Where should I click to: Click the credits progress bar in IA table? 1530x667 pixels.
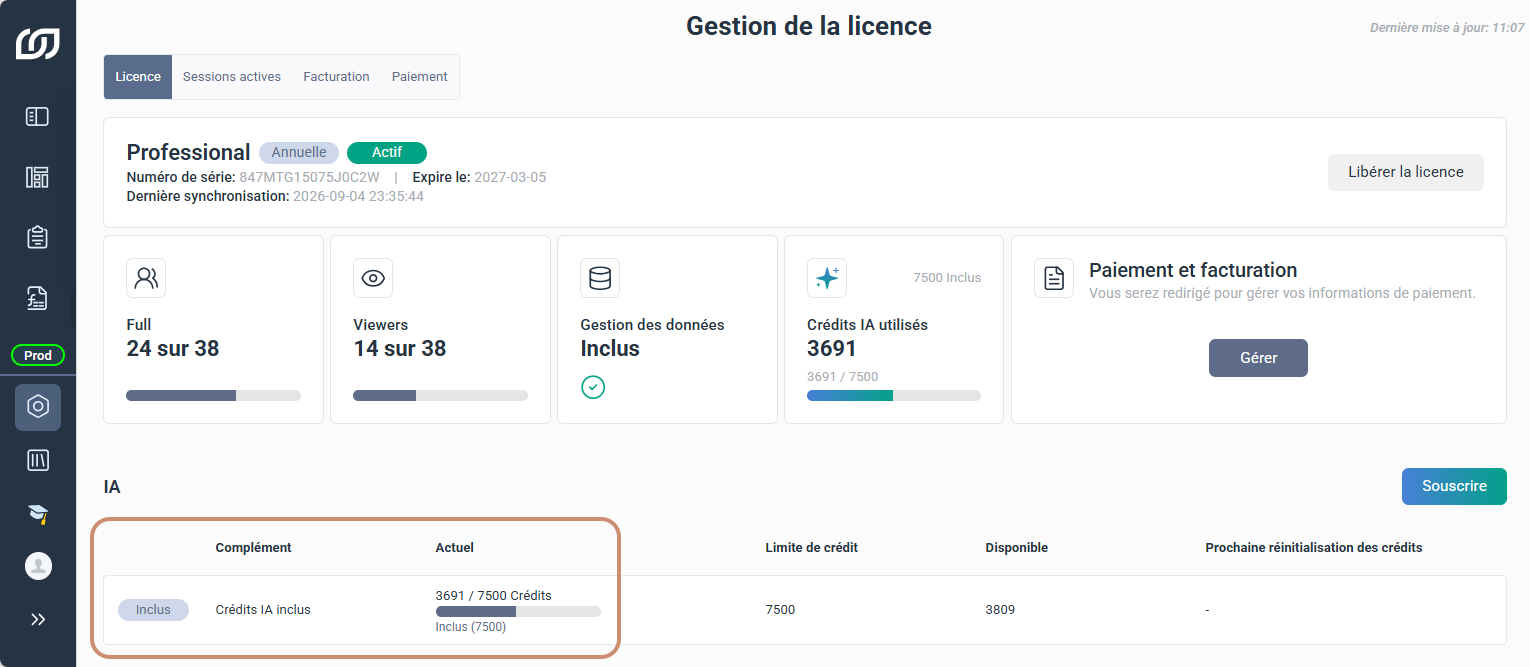click(x=518, y=611)
